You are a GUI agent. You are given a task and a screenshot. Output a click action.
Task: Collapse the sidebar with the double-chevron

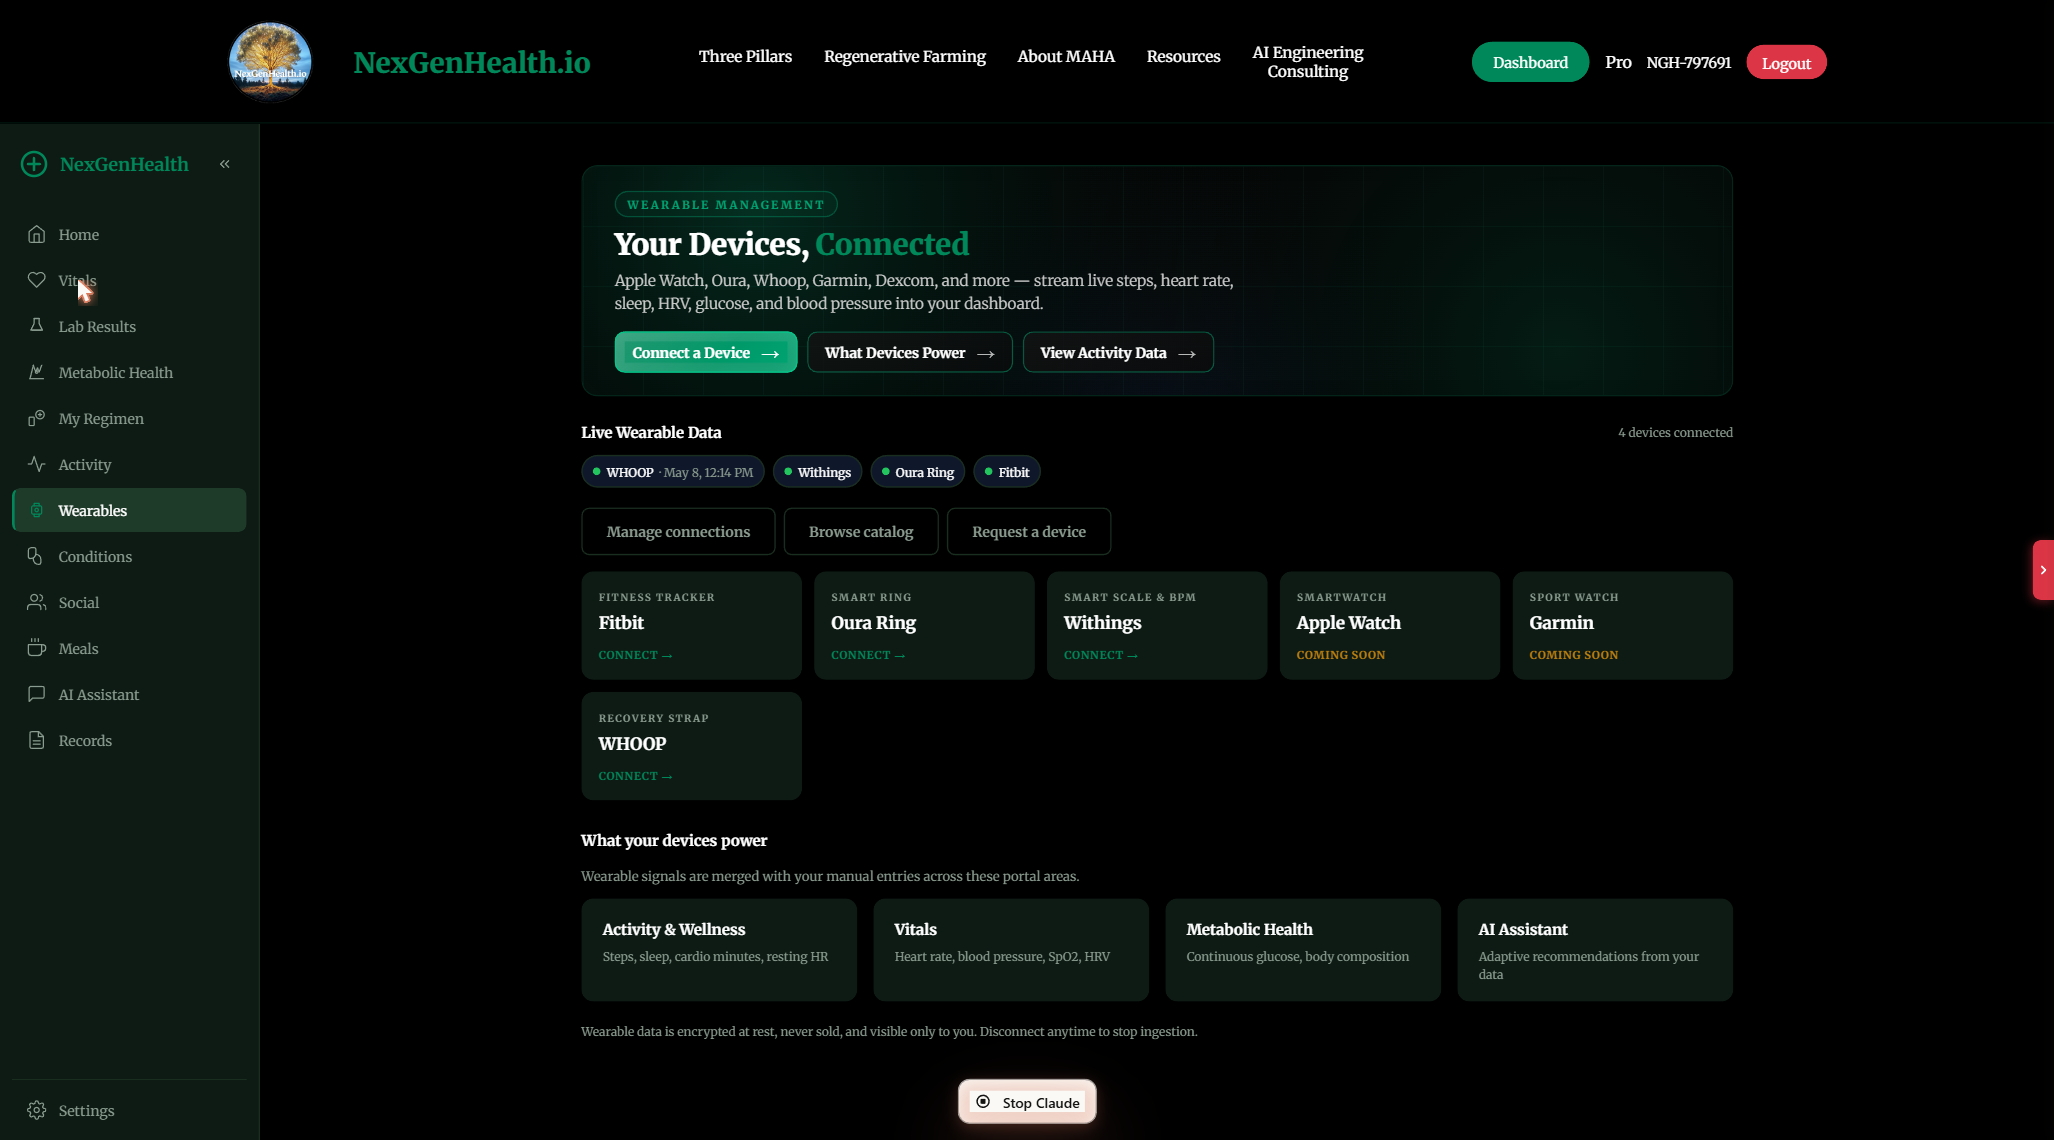click(x=225, y=164)
